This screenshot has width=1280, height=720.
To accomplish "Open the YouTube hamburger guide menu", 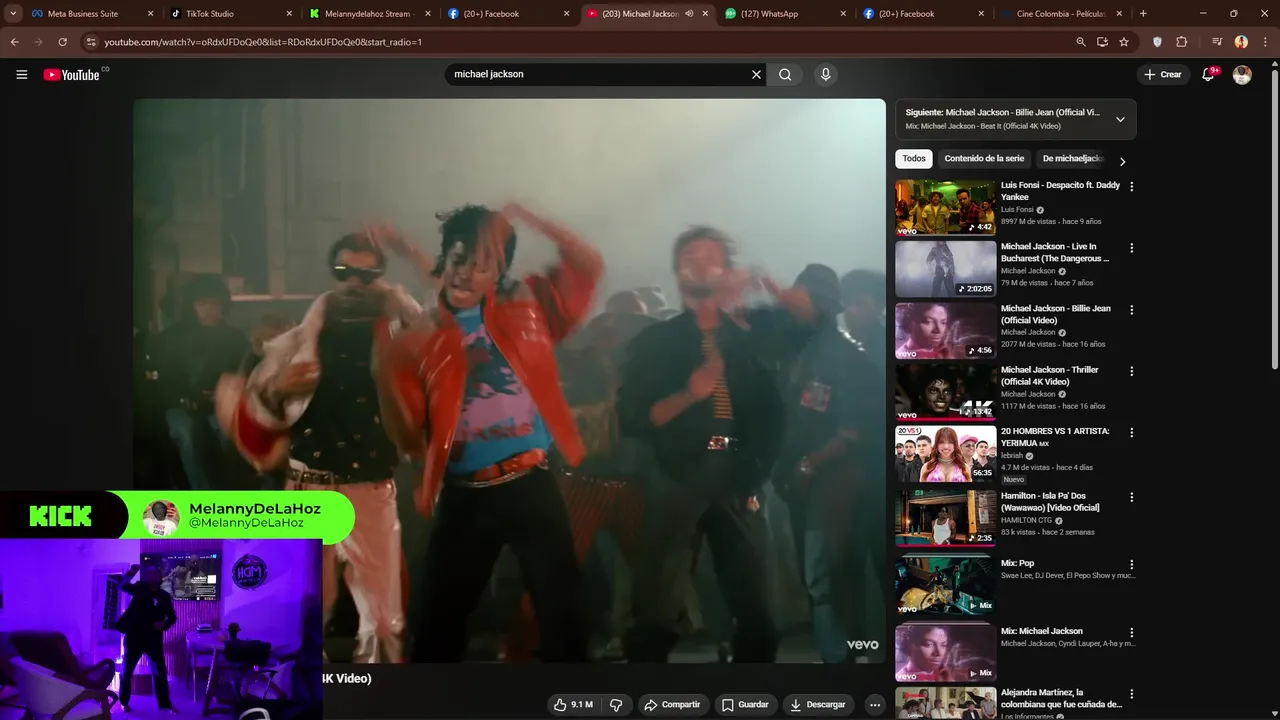I will 21,74.
